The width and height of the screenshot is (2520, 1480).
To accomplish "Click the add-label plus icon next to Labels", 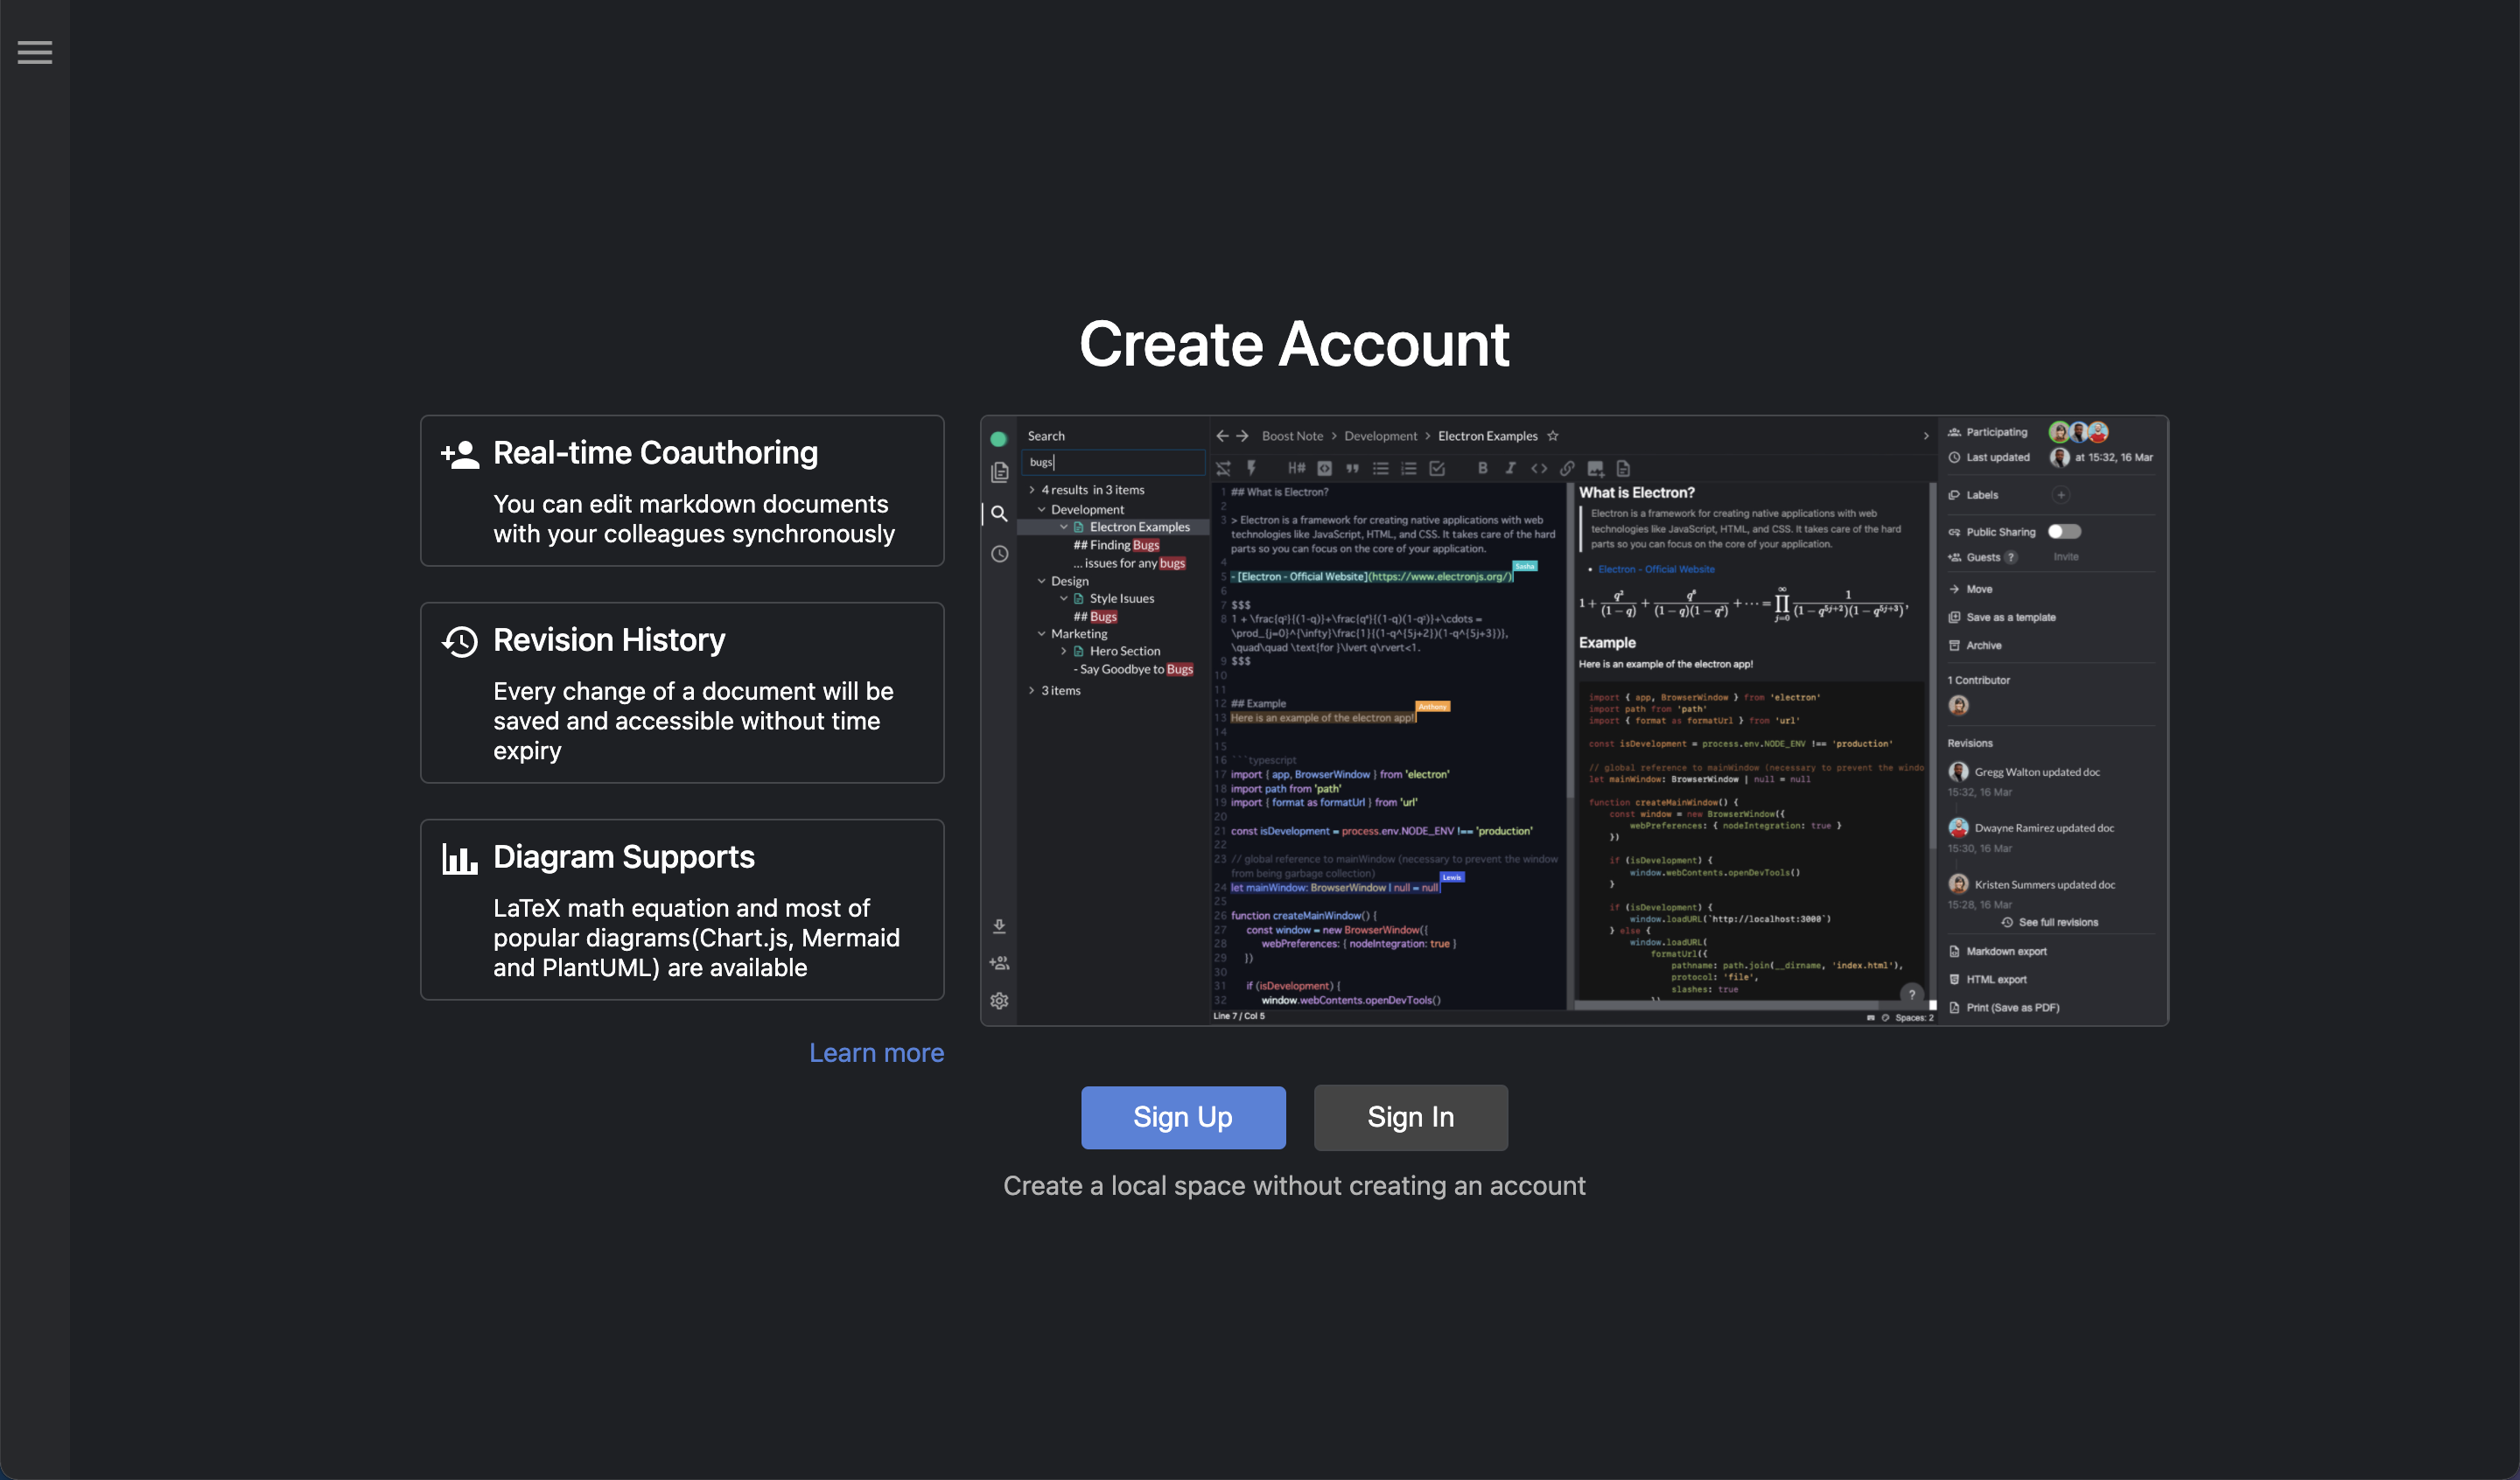I will point(2060,495).
